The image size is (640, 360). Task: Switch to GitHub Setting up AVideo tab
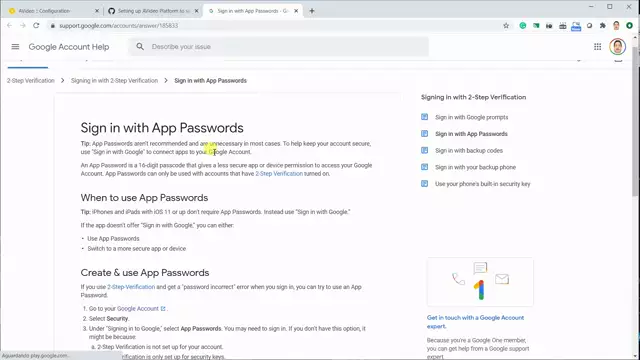(153, 11)
